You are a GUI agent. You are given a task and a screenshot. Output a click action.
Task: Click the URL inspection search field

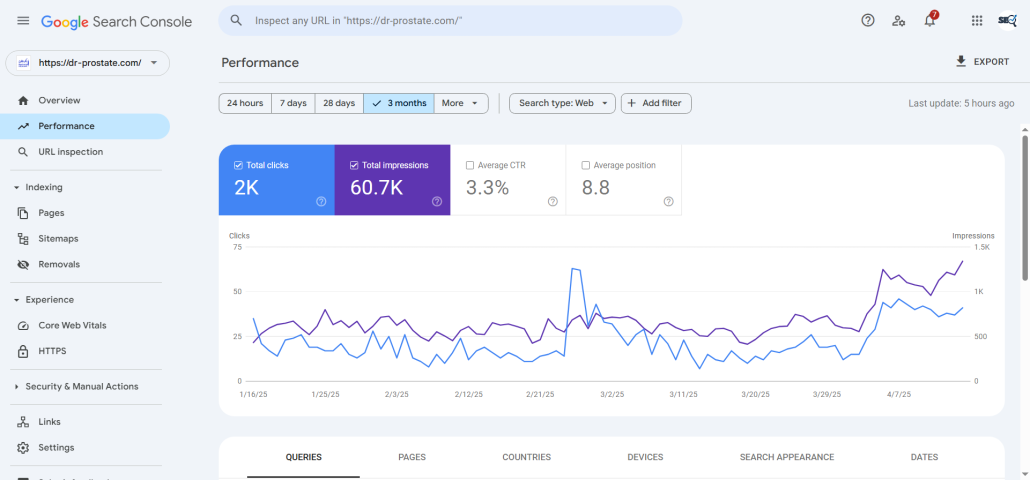(450, 20)
